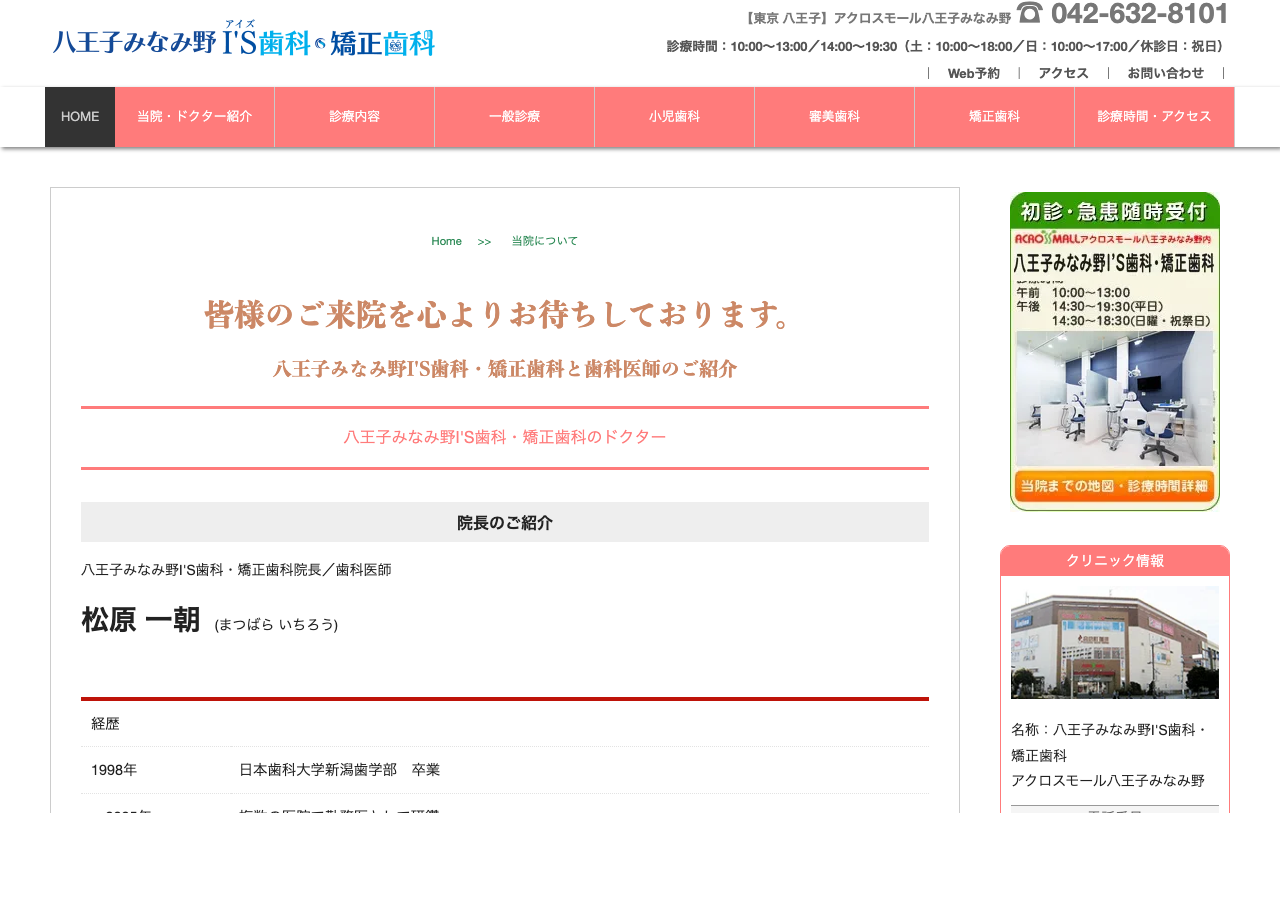Go to 一般診療 page

pyautogui.click(x=515, y=117)
